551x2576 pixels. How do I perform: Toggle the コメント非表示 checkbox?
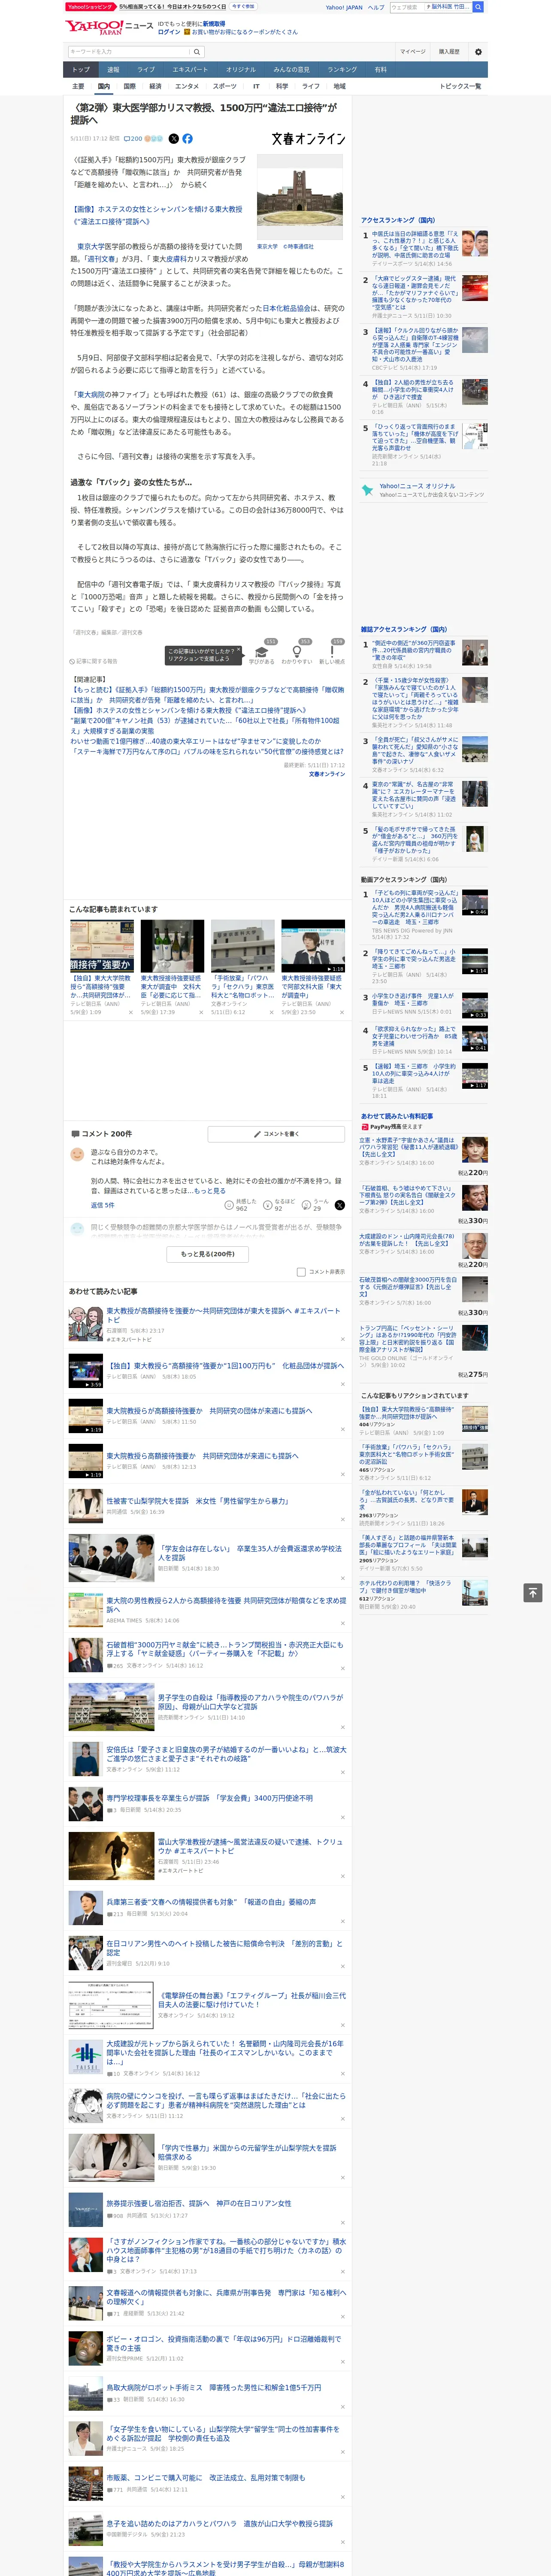(301, 1272)
